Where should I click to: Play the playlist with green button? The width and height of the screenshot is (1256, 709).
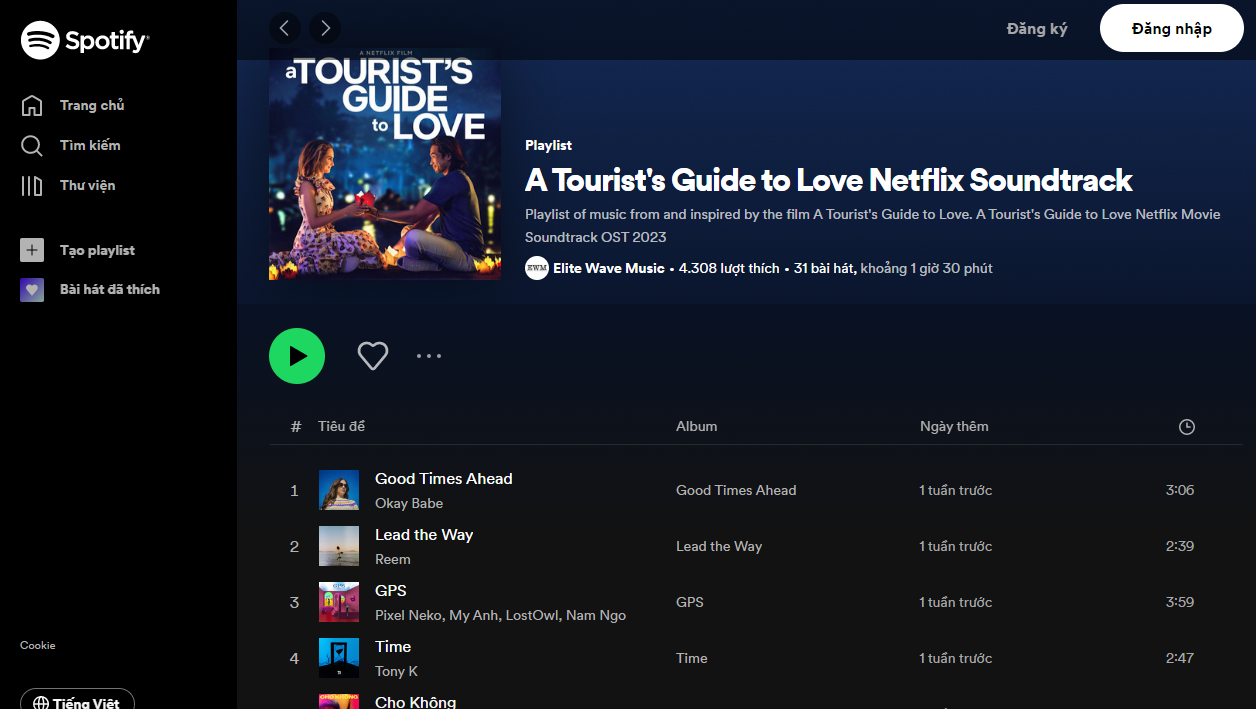pyautogui.click(x=297, y=356)
